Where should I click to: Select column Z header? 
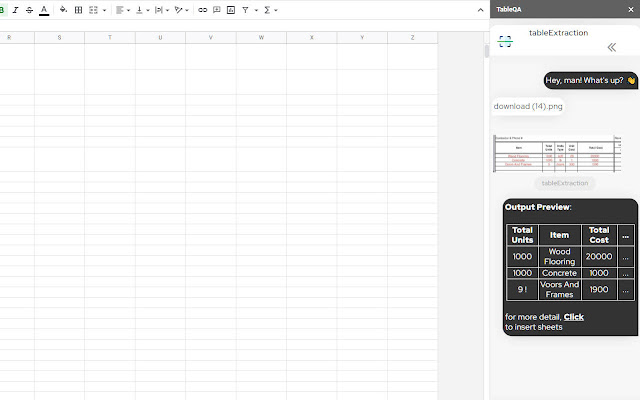coord(412,38)
